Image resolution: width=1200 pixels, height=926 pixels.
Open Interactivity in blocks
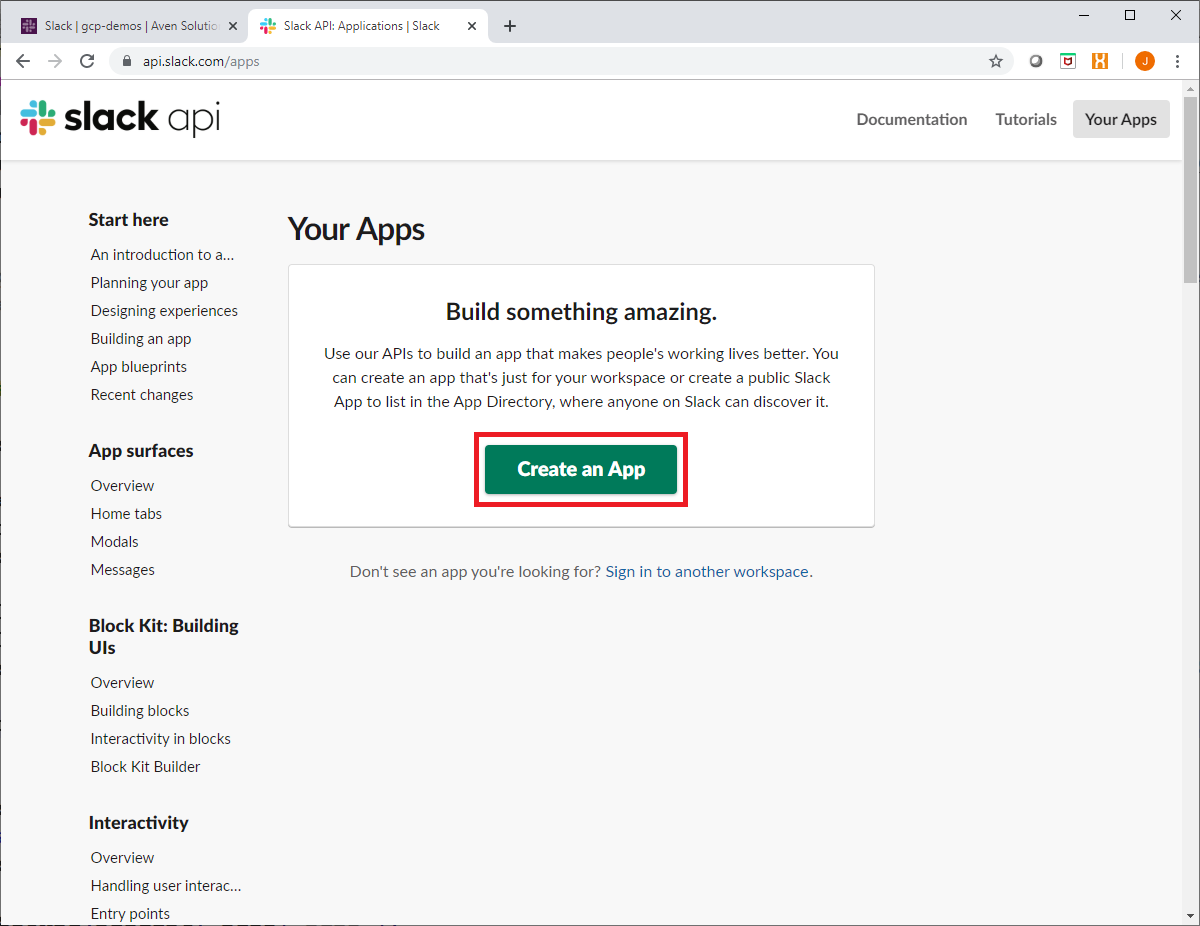pos(161,739)
